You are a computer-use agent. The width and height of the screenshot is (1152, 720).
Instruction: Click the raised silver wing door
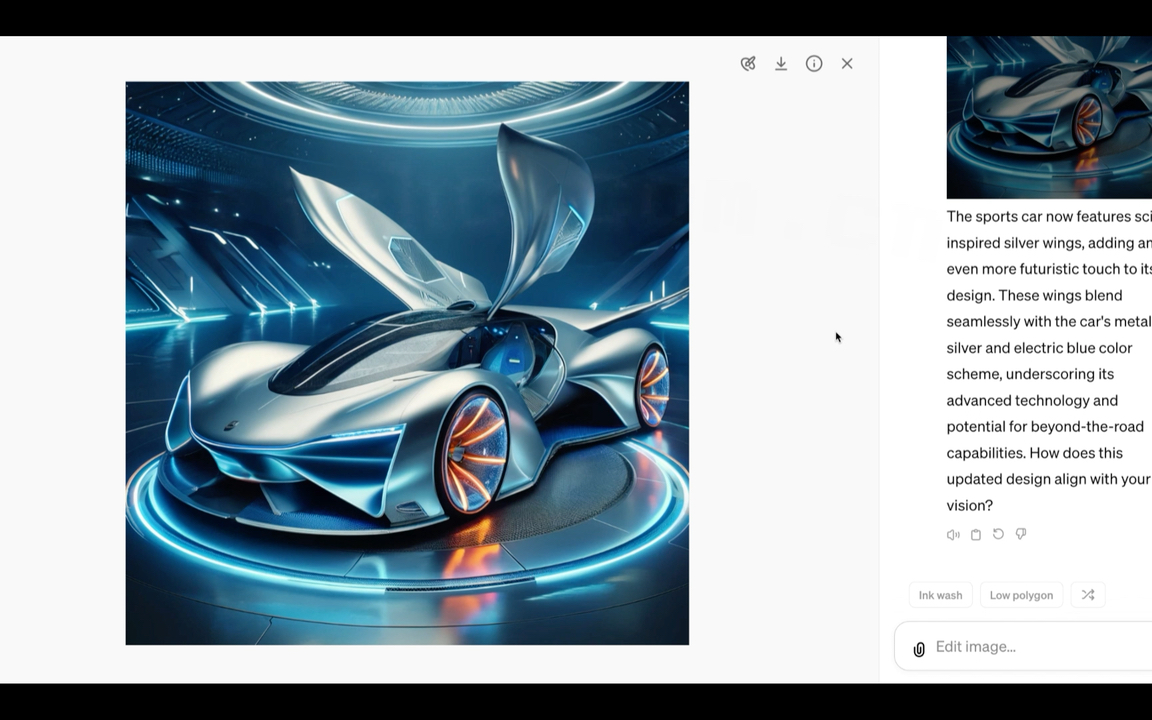540,217
